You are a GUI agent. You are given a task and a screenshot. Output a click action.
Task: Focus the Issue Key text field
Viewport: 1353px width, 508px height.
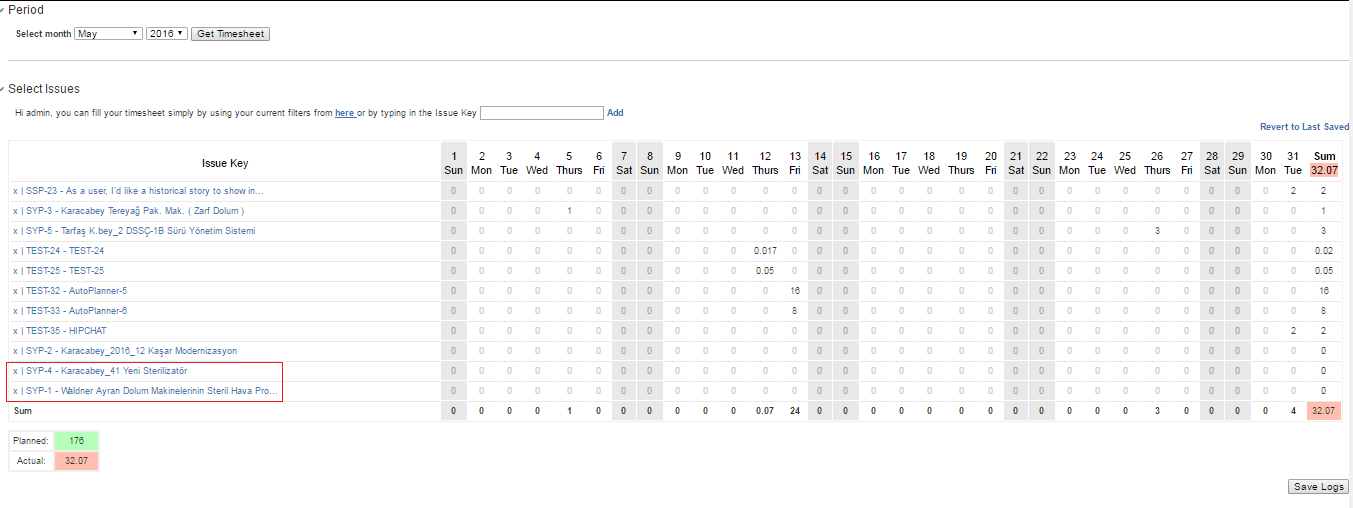(x=541, y=113)
